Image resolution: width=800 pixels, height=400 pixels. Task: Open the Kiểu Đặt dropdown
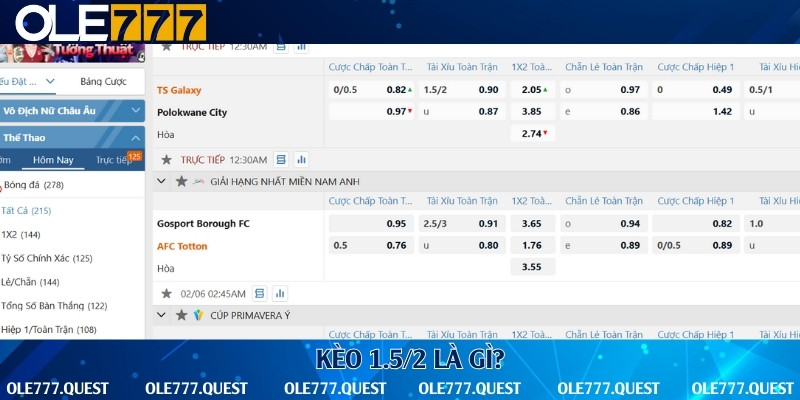pyautogui.click(x=28, y=82)
